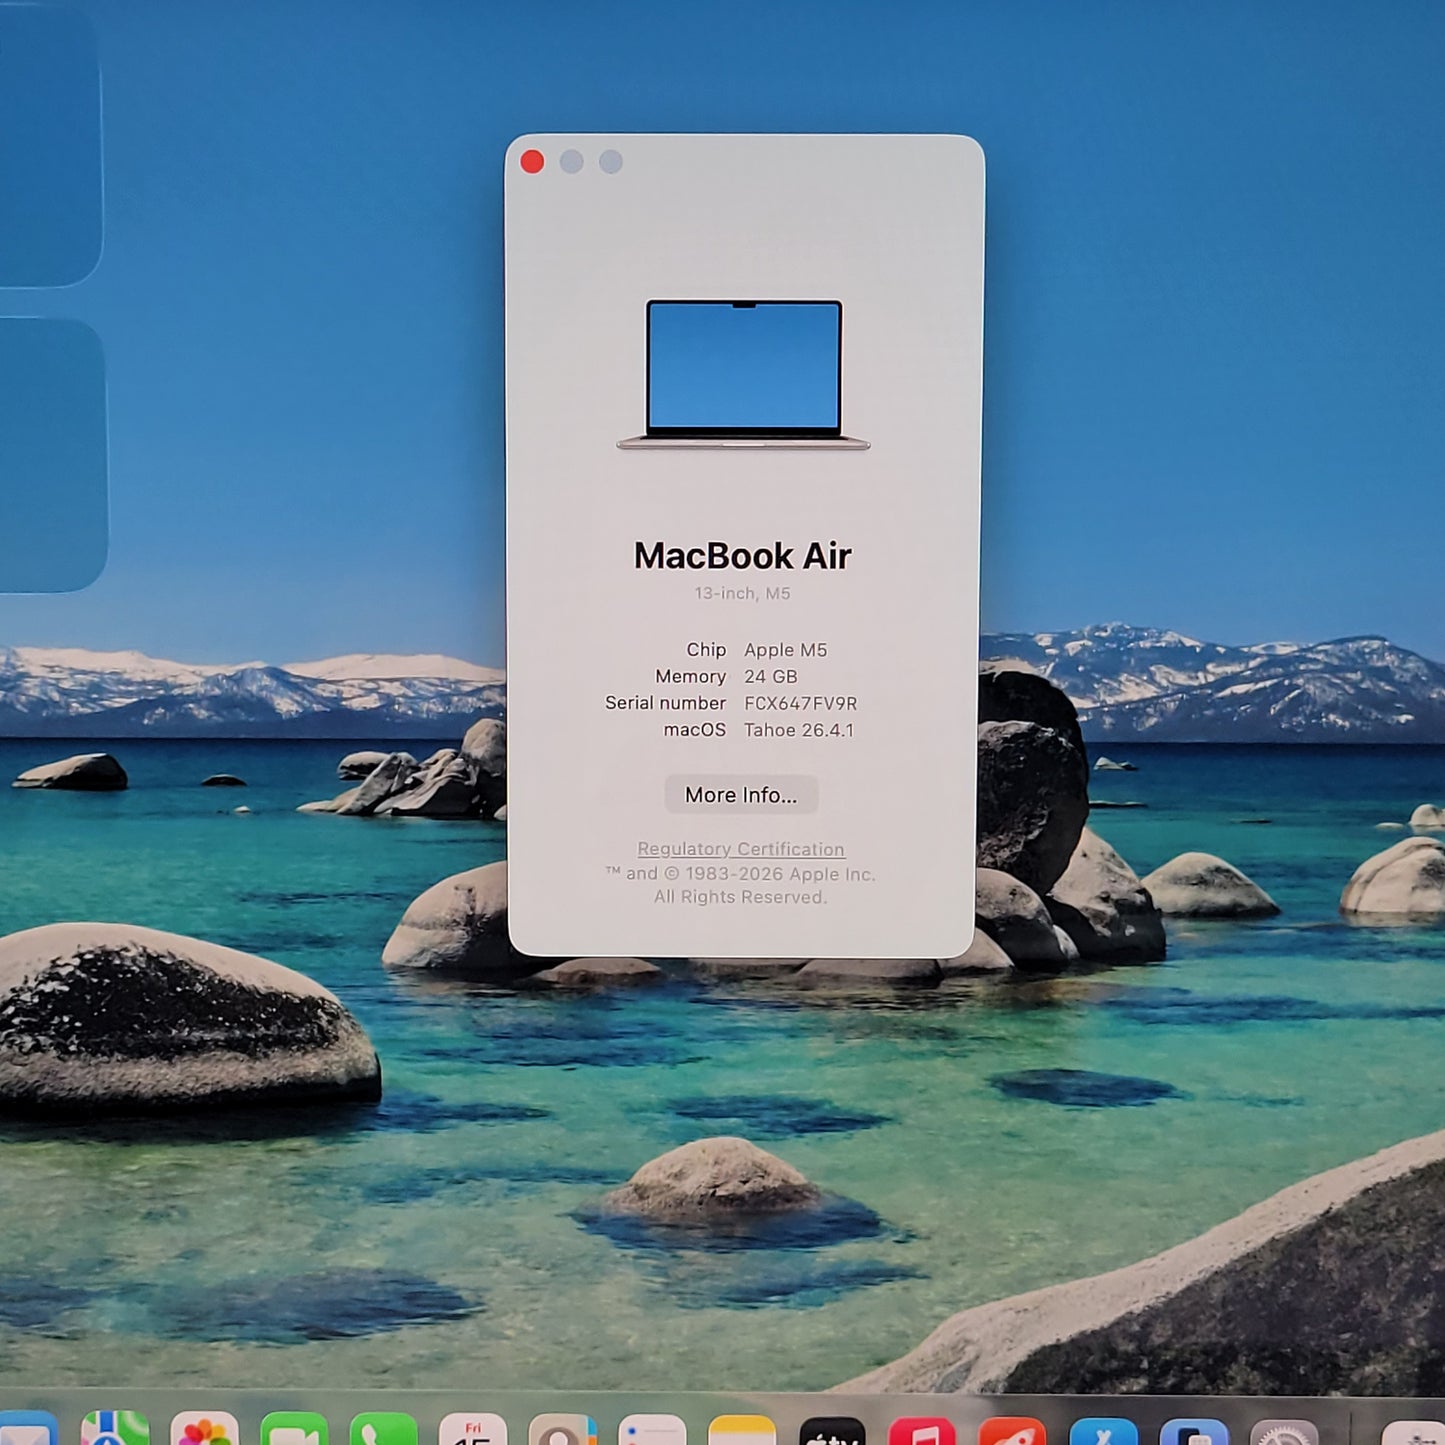Click the 'Apple M5' chip value
The width and height of the screenshot is (1445, 1445).
[785, 650]
